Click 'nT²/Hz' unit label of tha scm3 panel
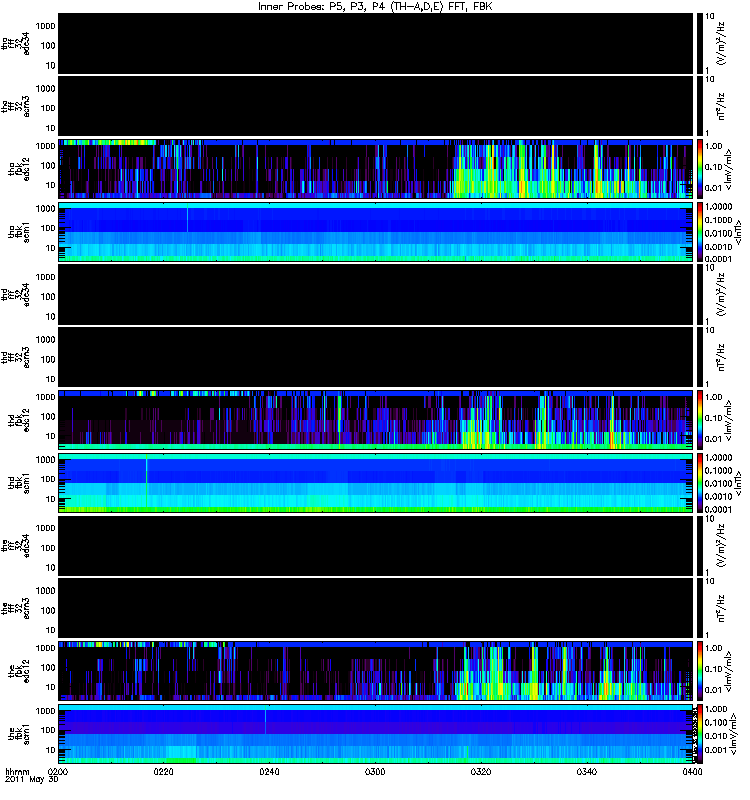Screen dimensions: 750x800 pyautogui.click(x=721, y=106)
